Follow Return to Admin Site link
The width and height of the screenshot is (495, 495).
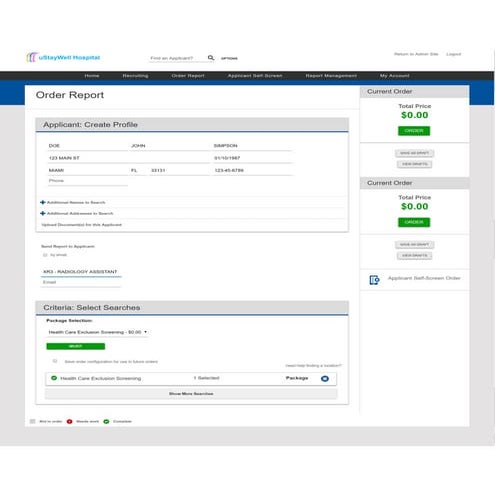coord(416,54)
